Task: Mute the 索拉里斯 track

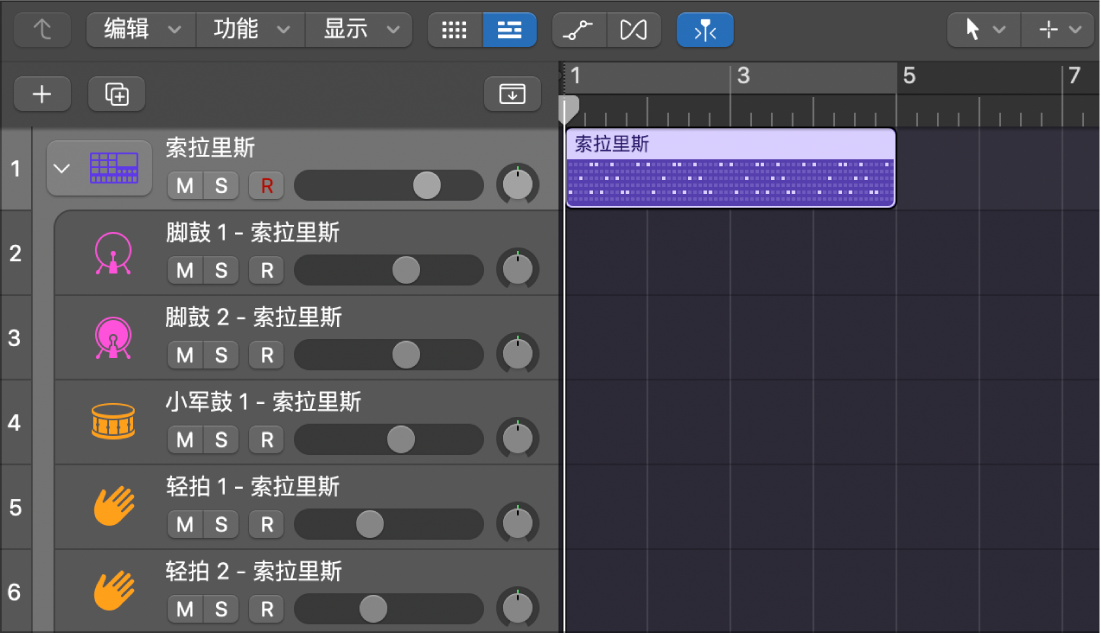Action: pos(186,185)
